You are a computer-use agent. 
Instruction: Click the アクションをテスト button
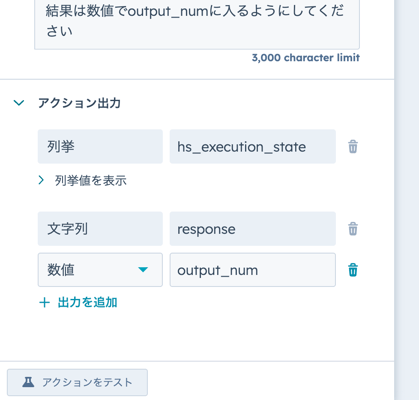77,382
